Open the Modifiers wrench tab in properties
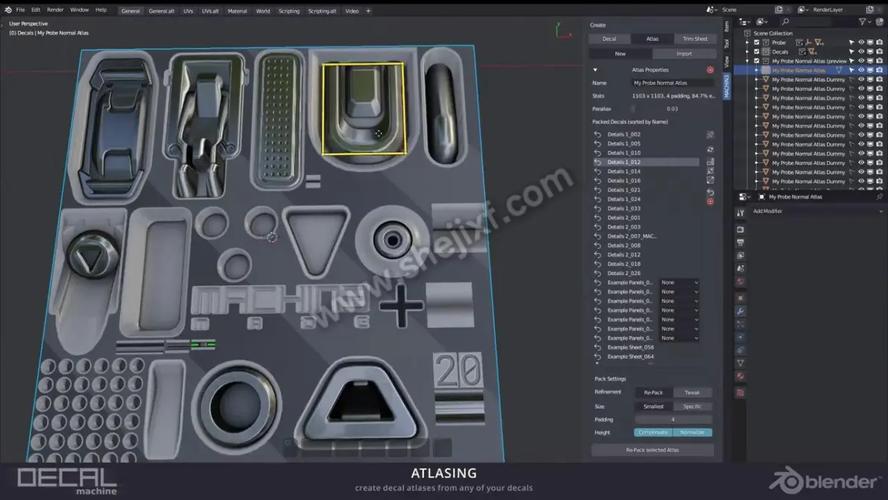 click(x=740, y=311)
